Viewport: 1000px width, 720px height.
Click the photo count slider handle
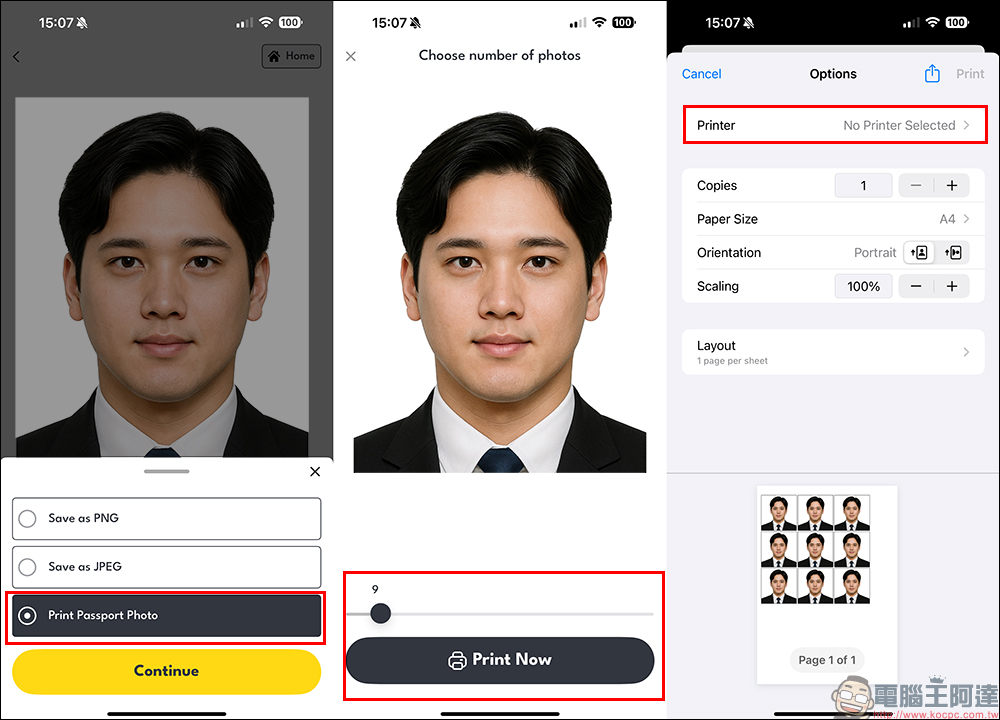(380, 613)
